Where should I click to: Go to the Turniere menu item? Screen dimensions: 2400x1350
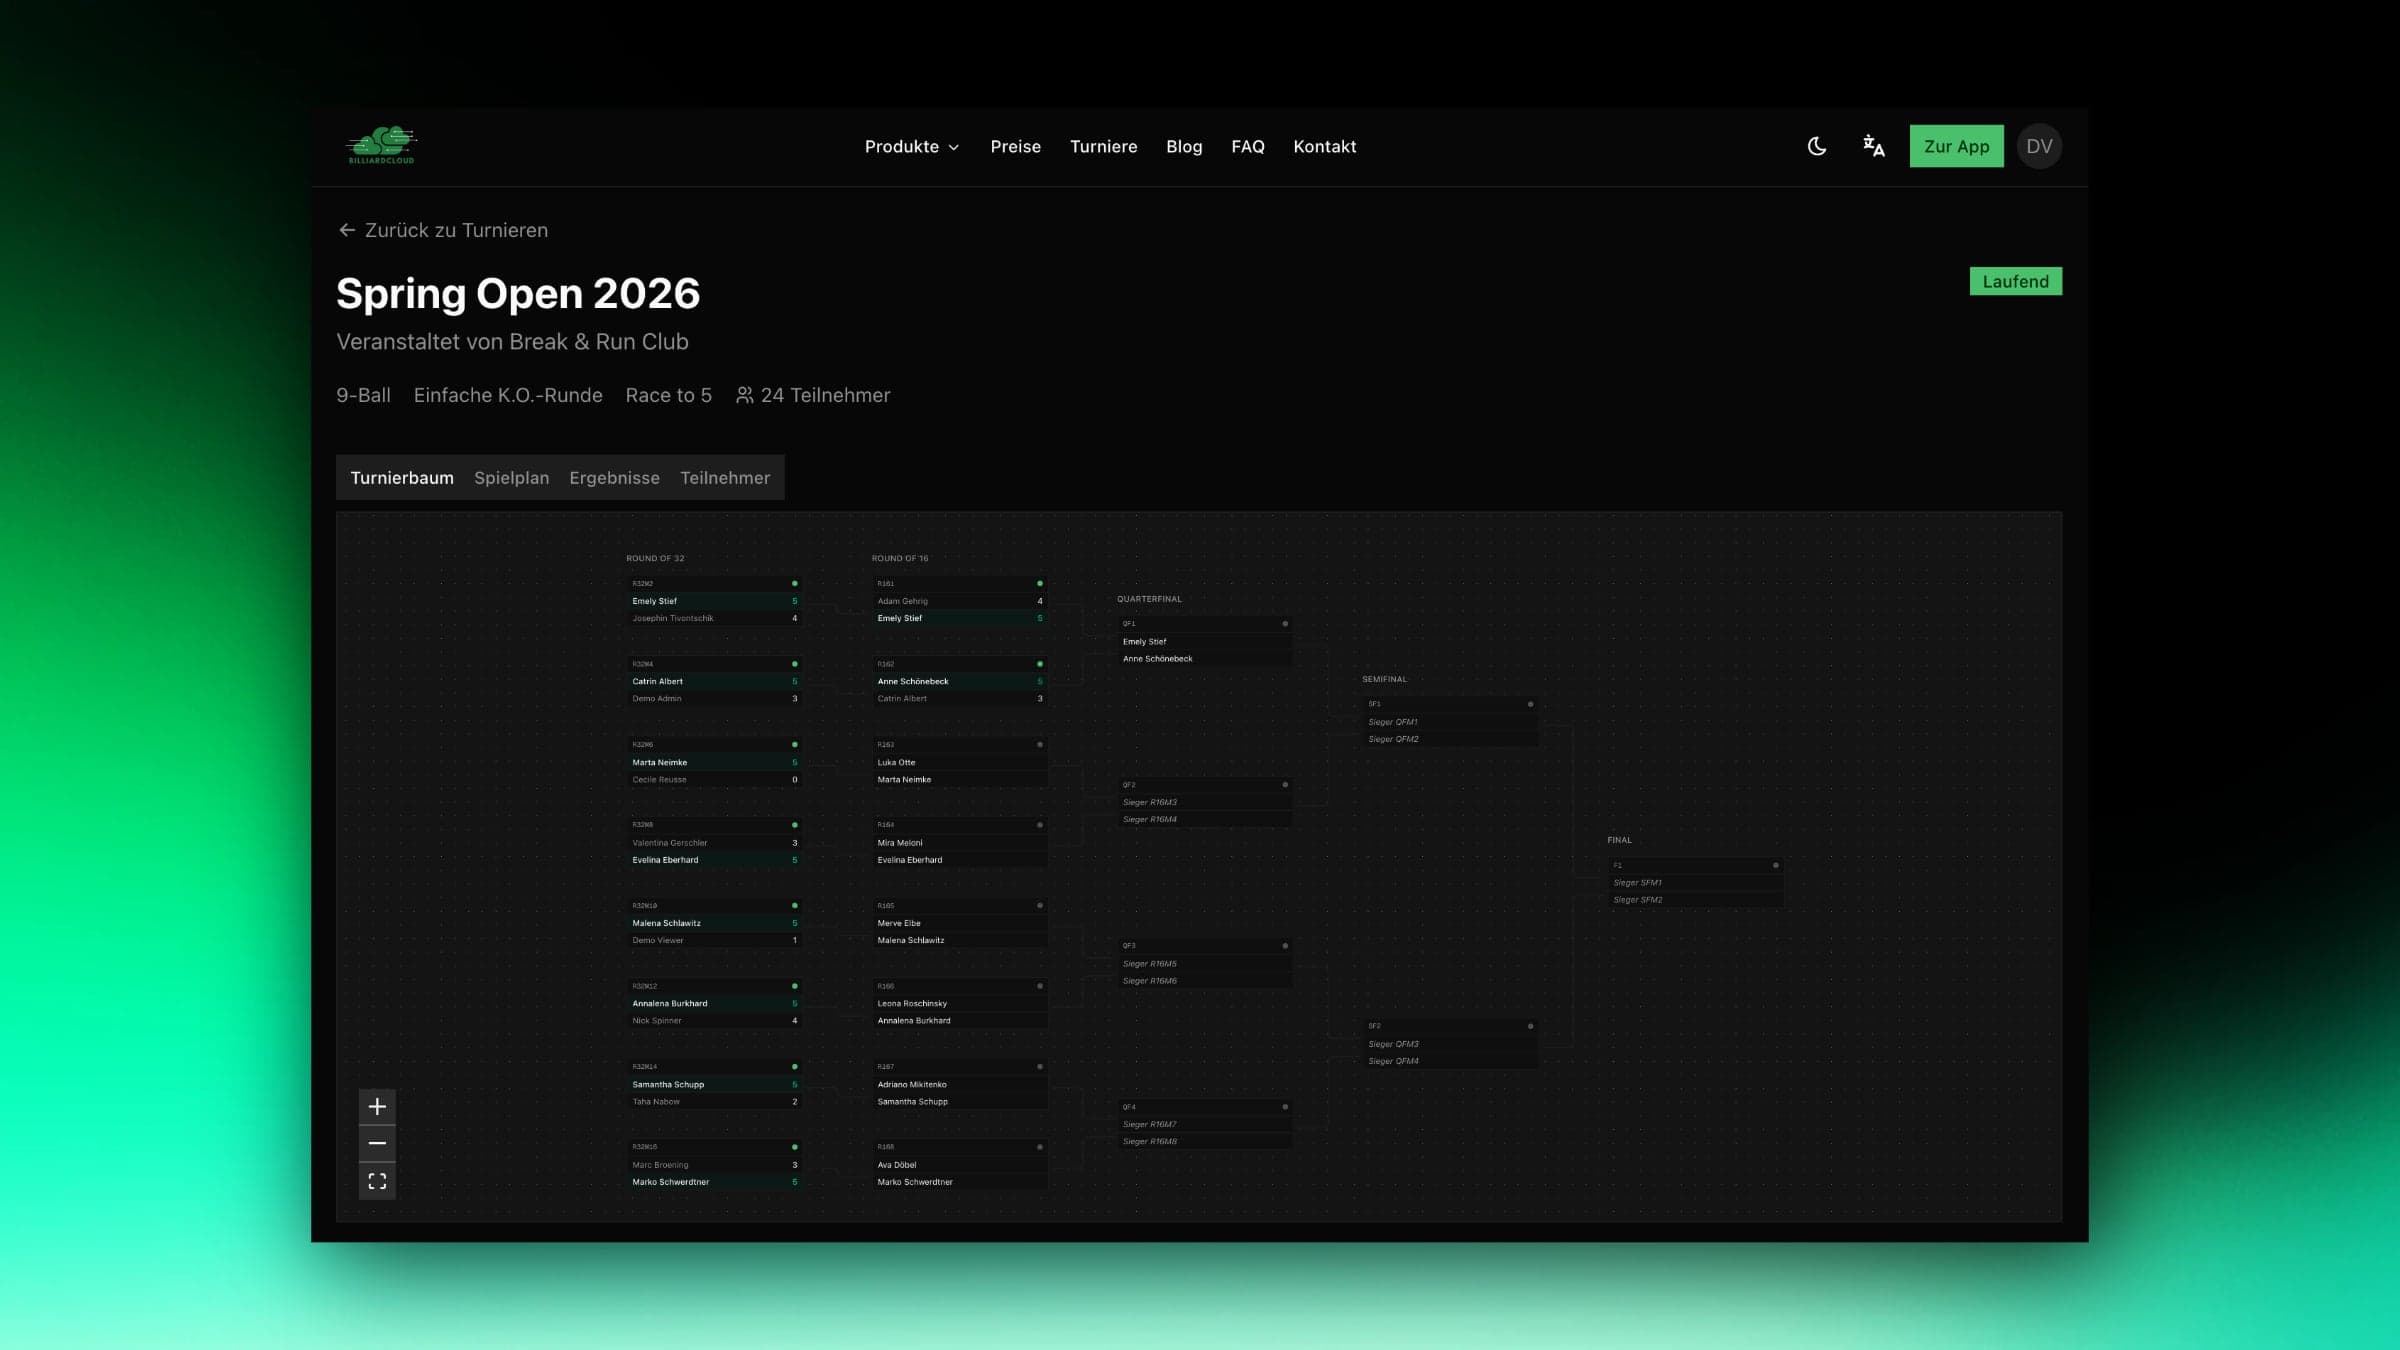[x=1103, y=146]
